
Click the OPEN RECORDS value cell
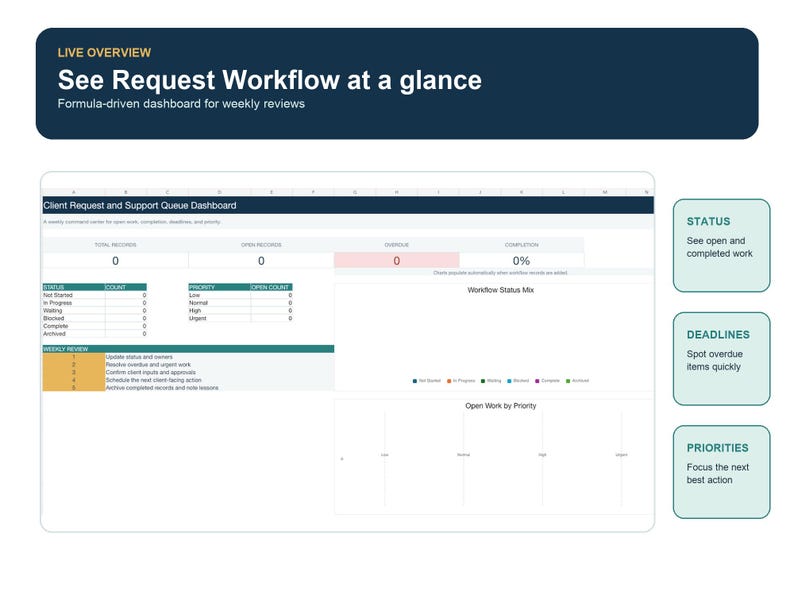[261, 261]
